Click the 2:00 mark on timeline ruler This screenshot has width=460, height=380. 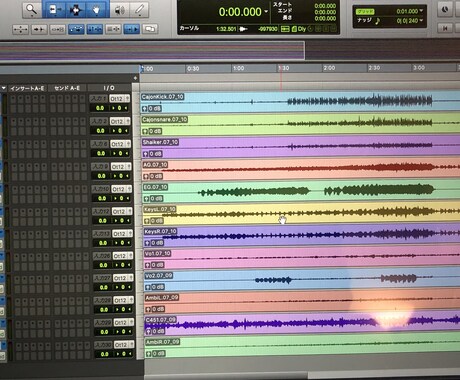pos(329,68)
